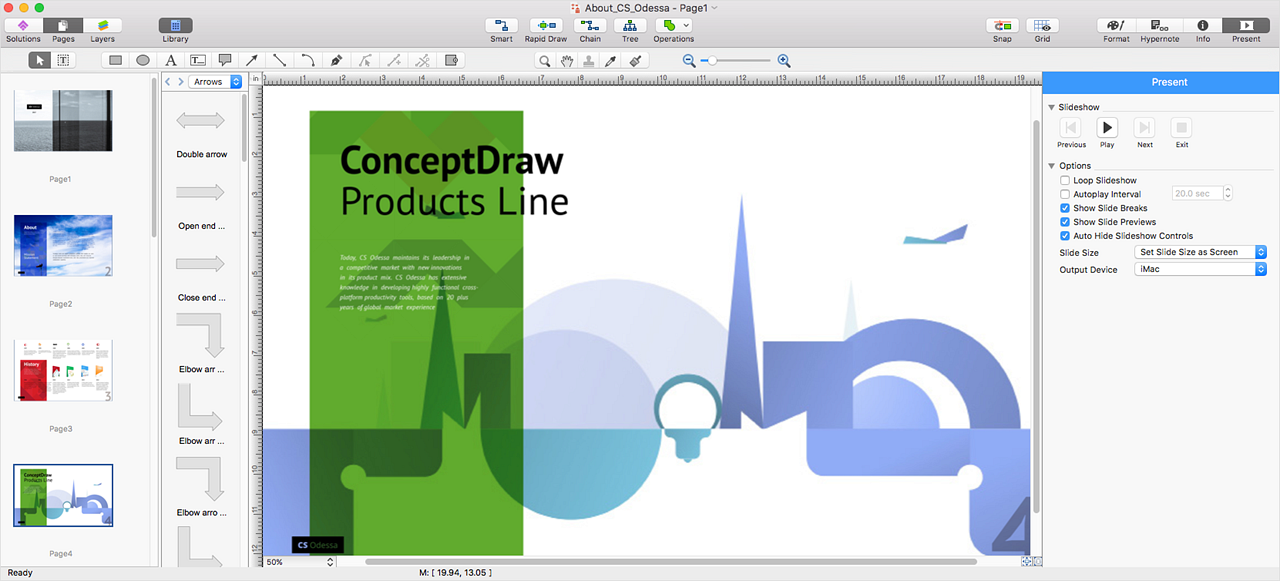The height and width of the screenshot is (581, 1280).
Task: Open the Output Device dropdown
Action: point(1200,269)
